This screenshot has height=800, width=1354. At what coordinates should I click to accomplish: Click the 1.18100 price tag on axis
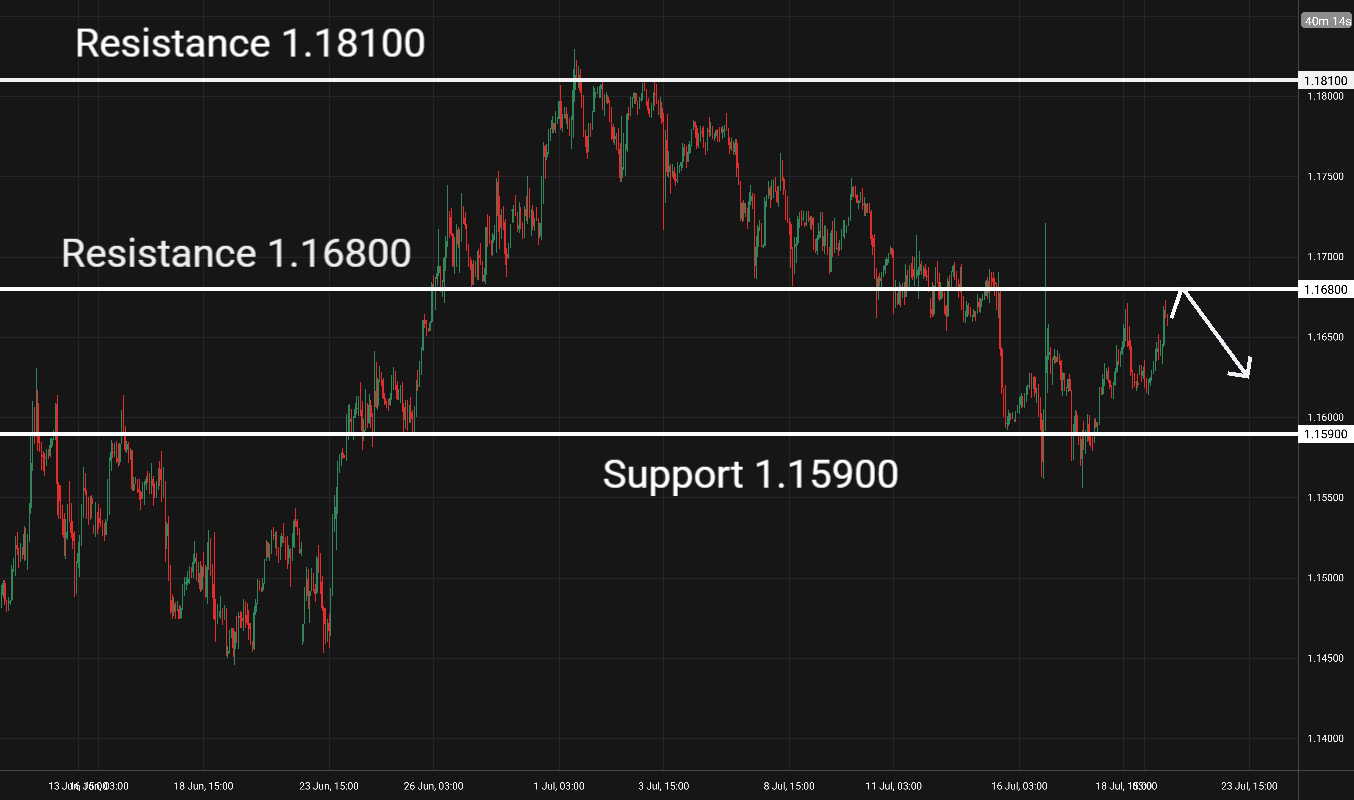1325,80
